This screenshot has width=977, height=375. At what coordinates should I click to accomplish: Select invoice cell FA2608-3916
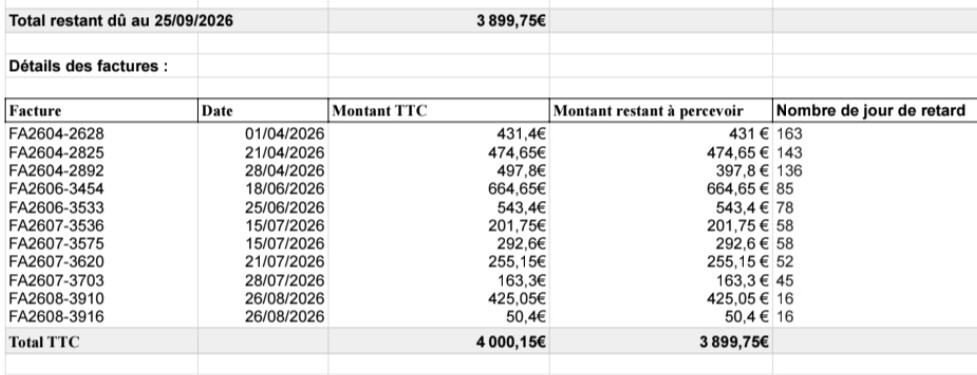tap(102, 317)
